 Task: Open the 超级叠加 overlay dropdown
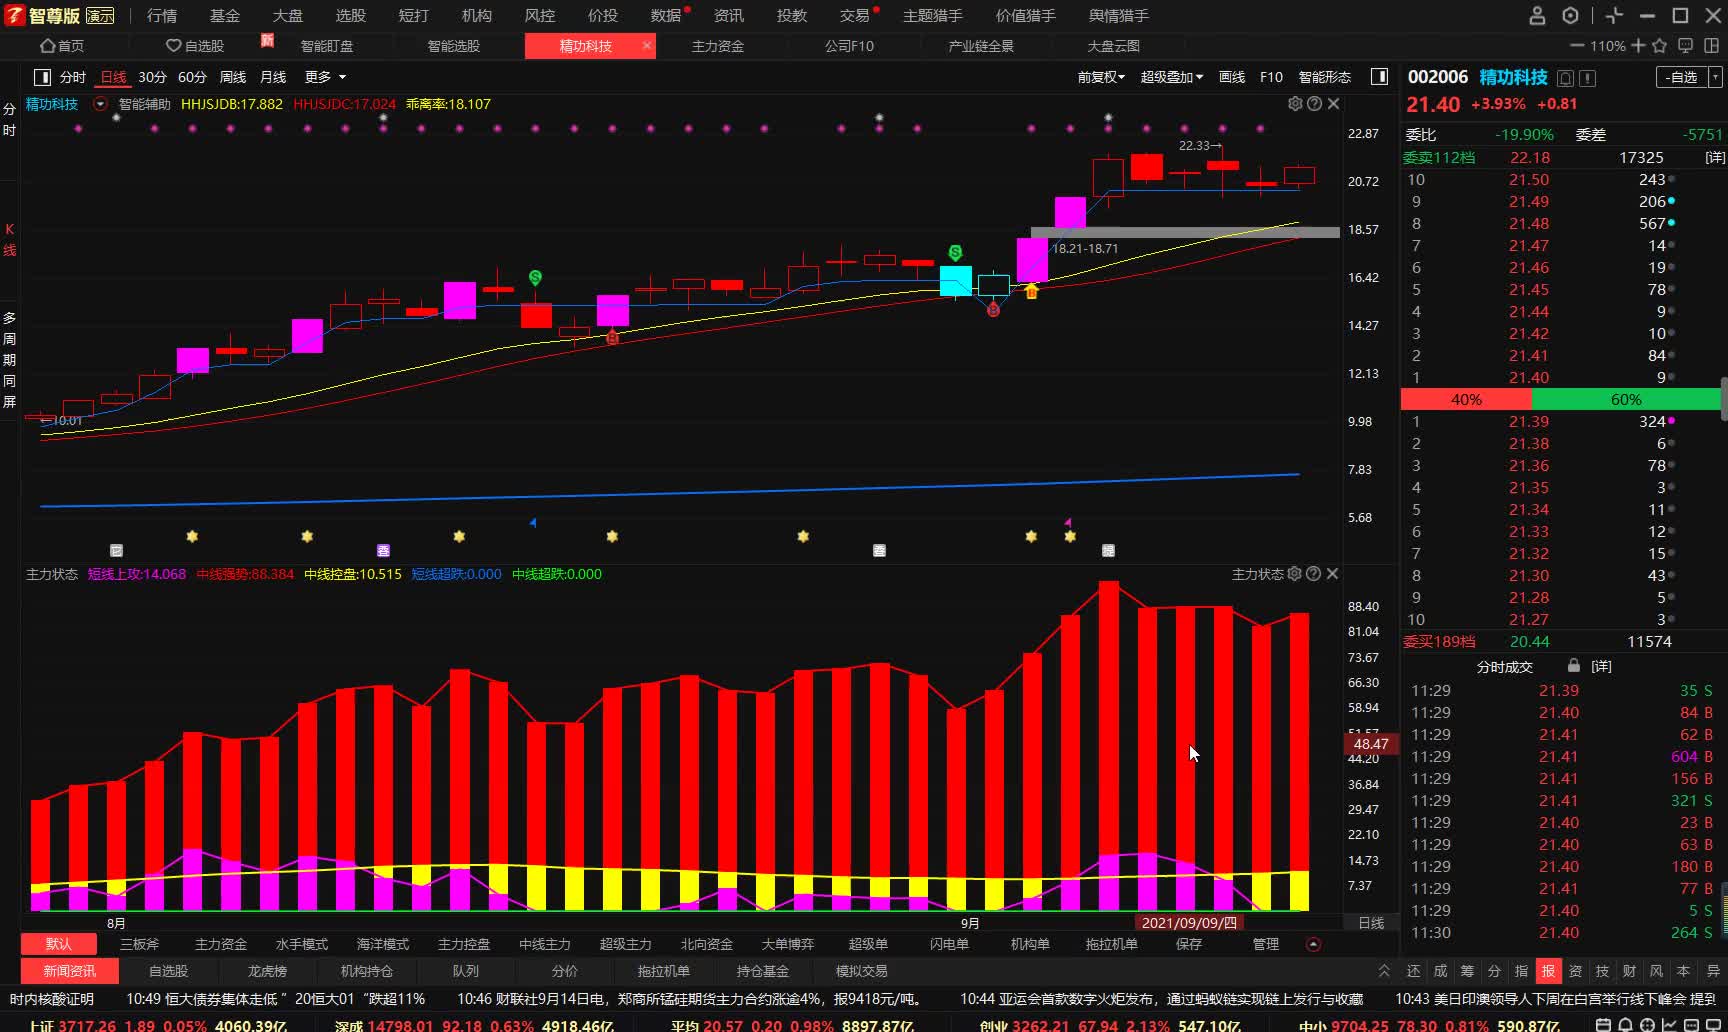[1172, 77]
